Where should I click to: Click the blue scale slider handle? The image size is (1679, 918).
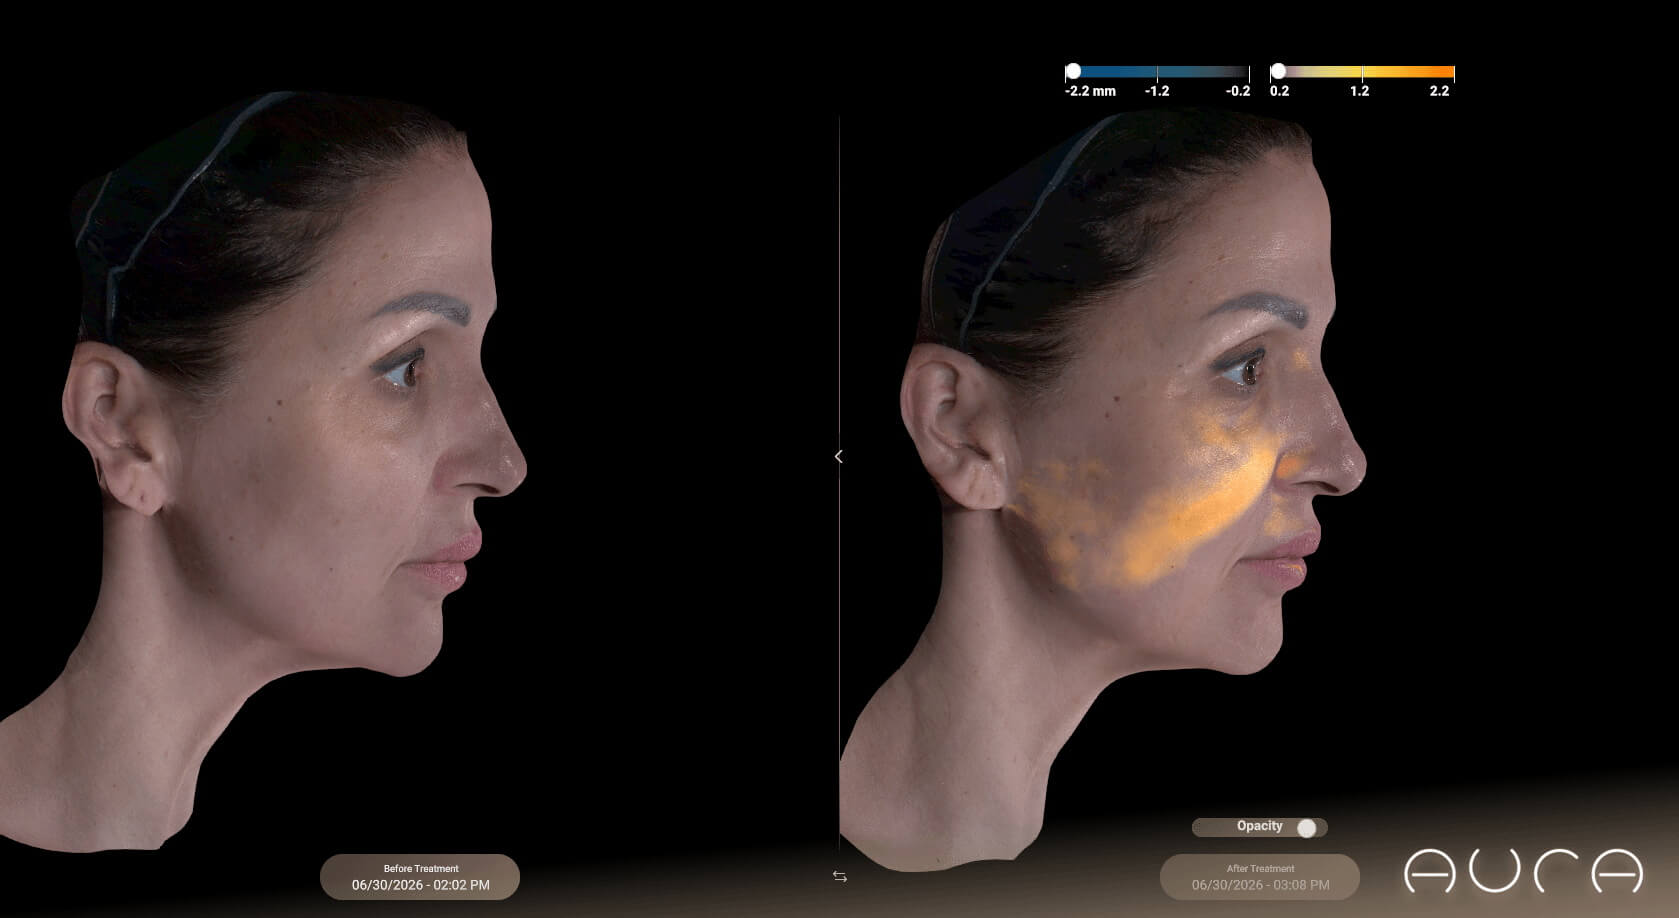pyautogui.click(x=1073, y=71)
